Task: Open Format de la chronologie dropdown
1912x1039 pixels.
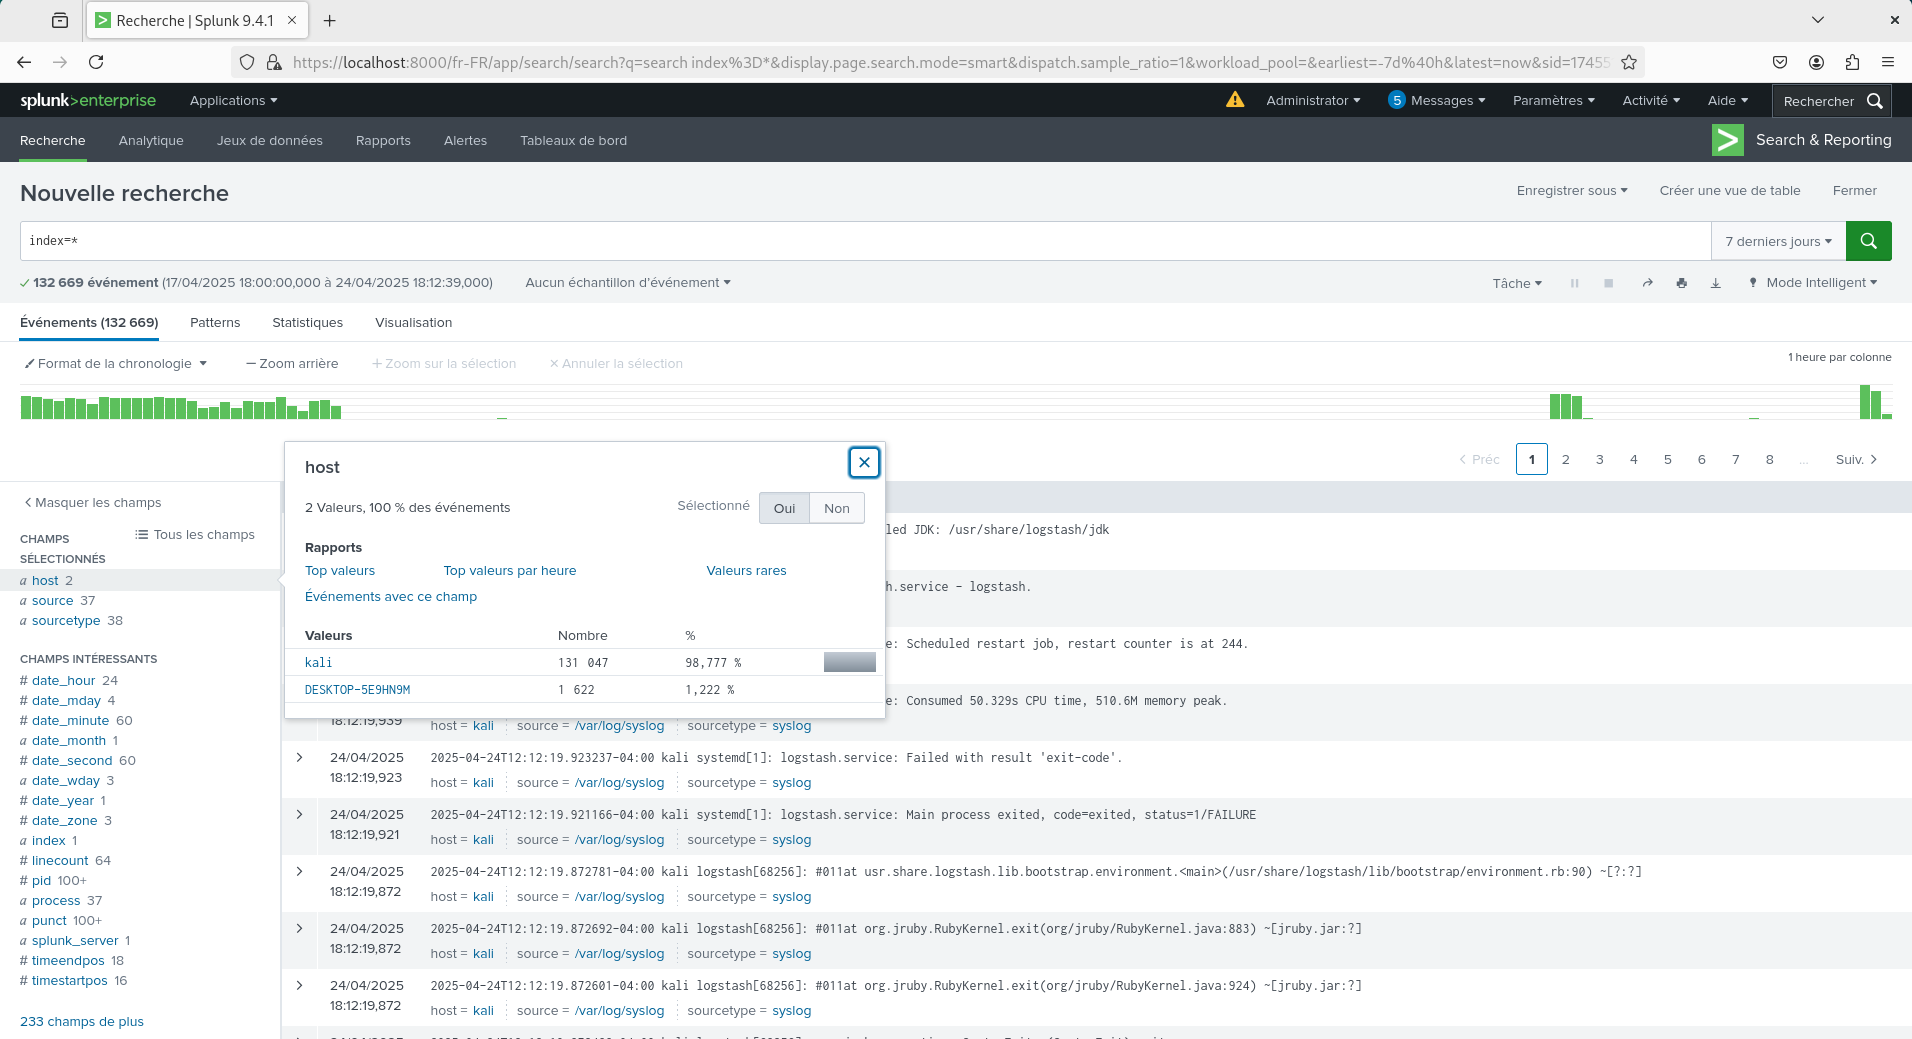Action: coord(116,364)
